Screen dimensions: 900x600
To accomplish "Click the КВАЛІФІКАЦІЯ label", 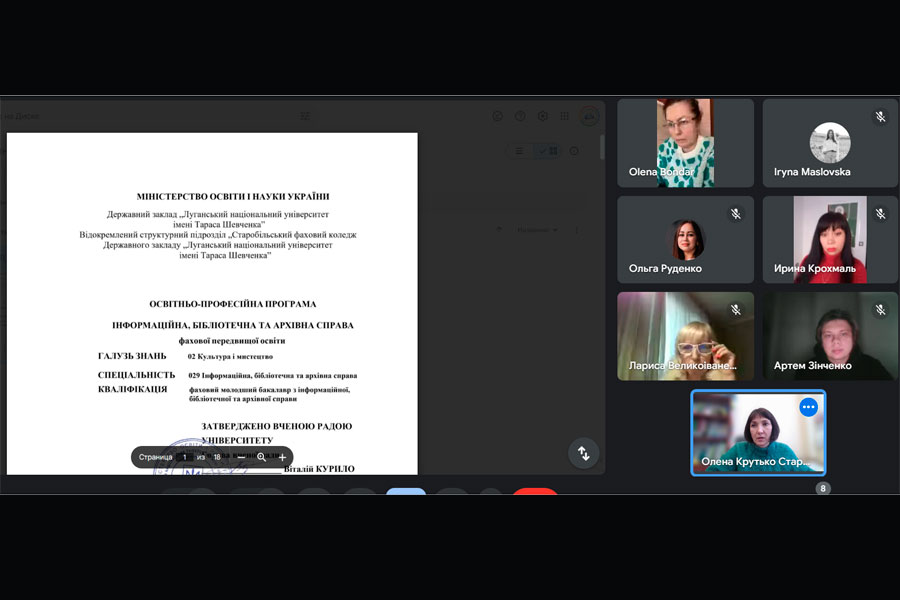I will 133,389.
